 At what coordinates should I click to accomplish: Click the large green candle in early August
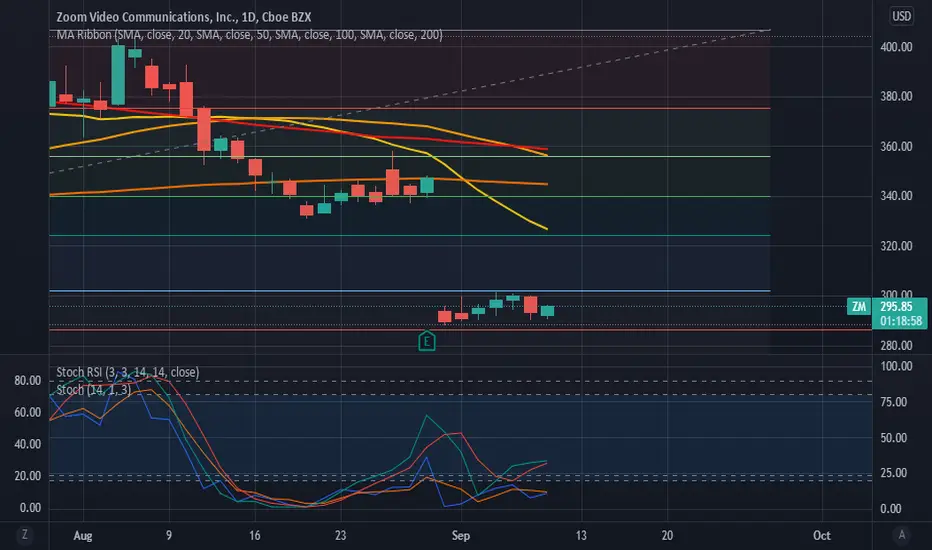pyautogui.click(x=118, y=75)
